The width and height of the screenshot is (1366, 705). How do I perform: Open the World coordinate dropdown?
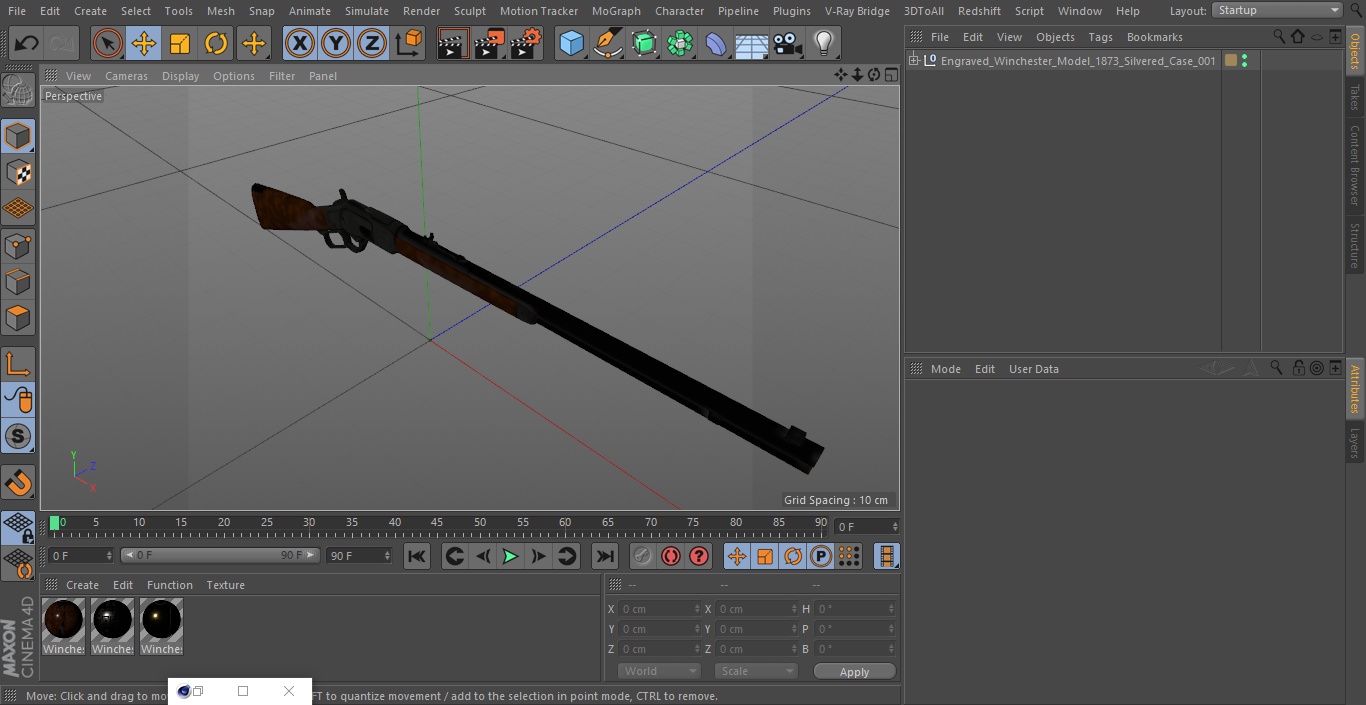(x=659, y=671)
